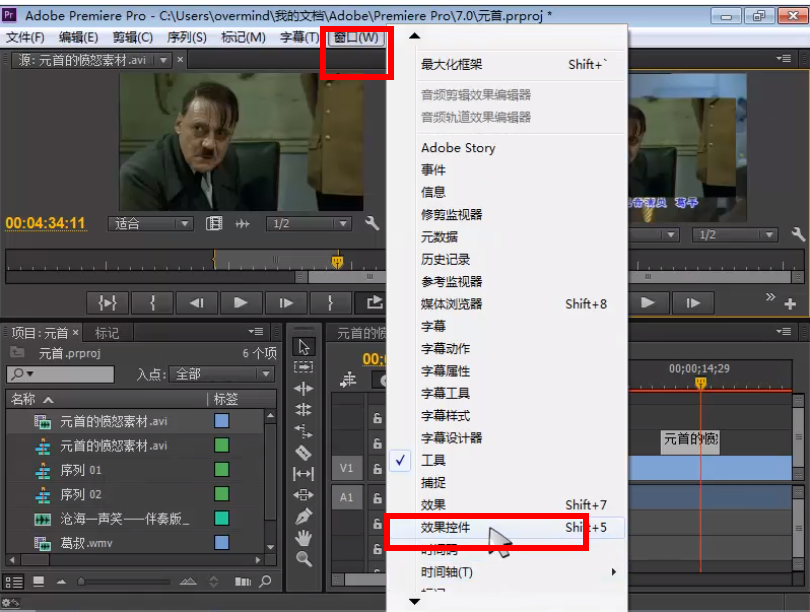Toggle the V1 track target

(347, 468)
